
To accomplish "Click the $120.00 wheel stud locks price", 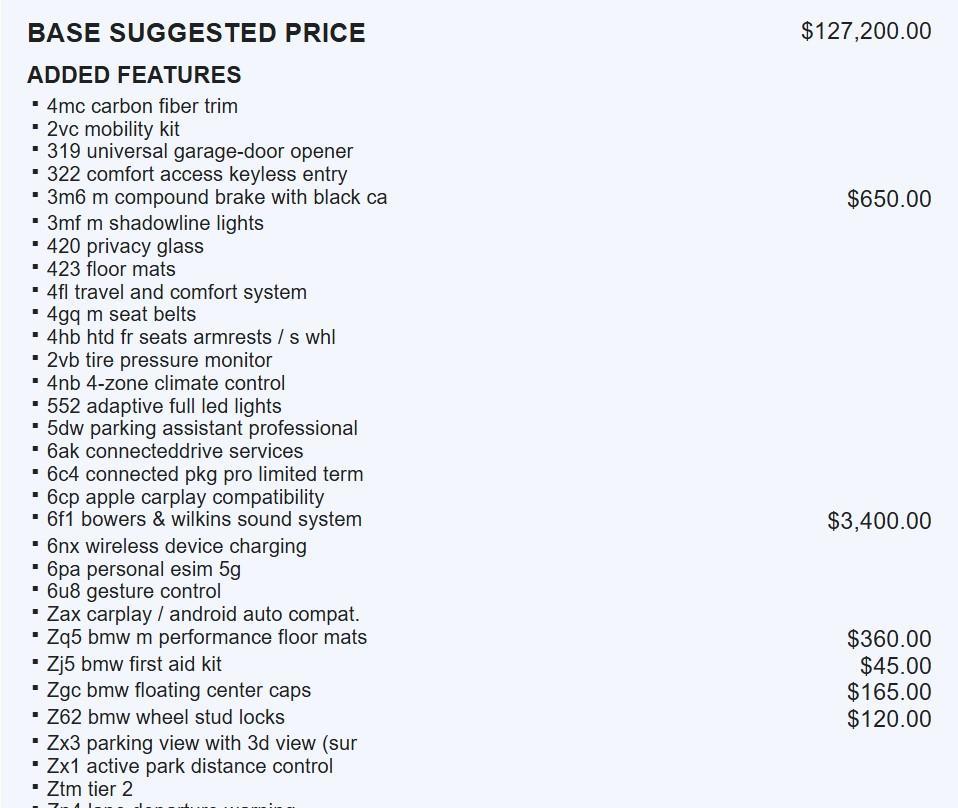I will (888, 719).
